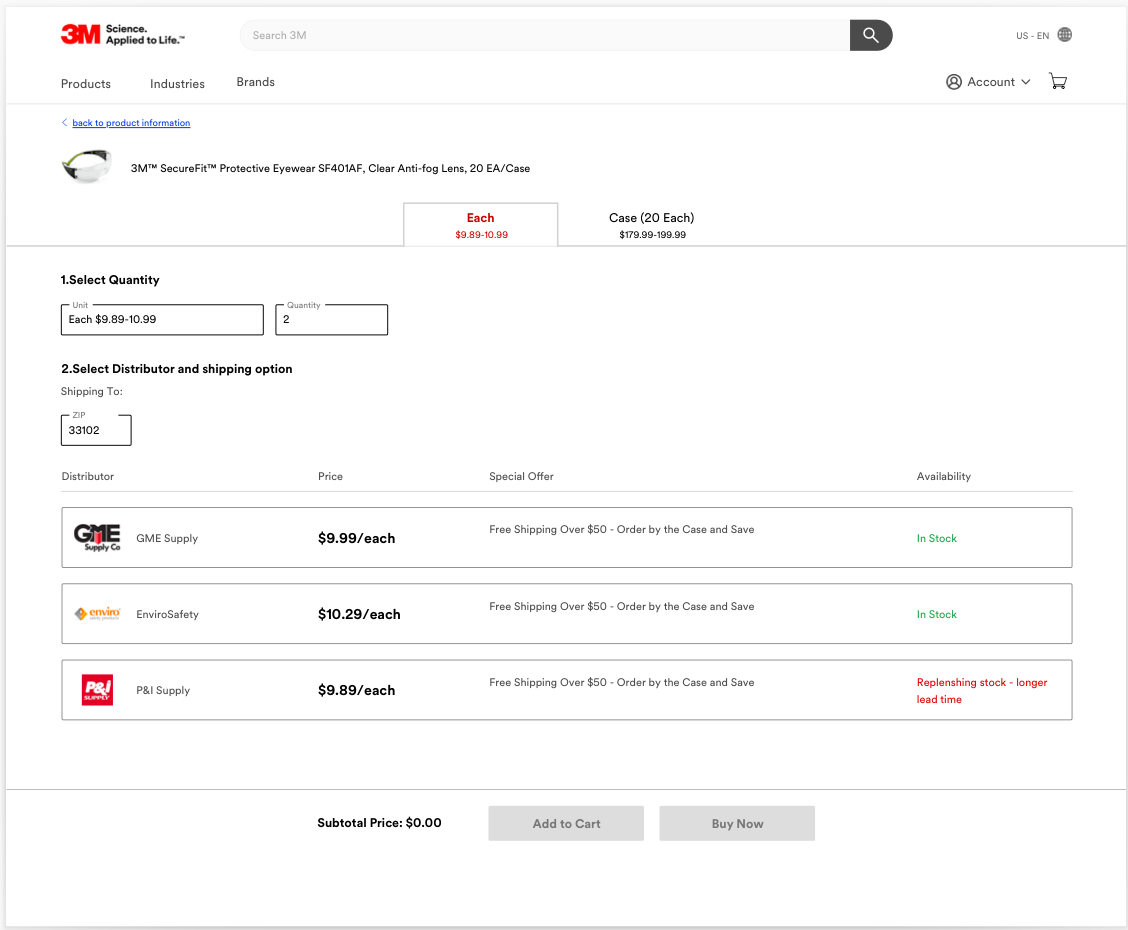This screenshot has height=930, width=1128.
Task: Click GME Supply's Free Shipping Over $50 offer
Action: pyautogui.click(x=622, y=529)
